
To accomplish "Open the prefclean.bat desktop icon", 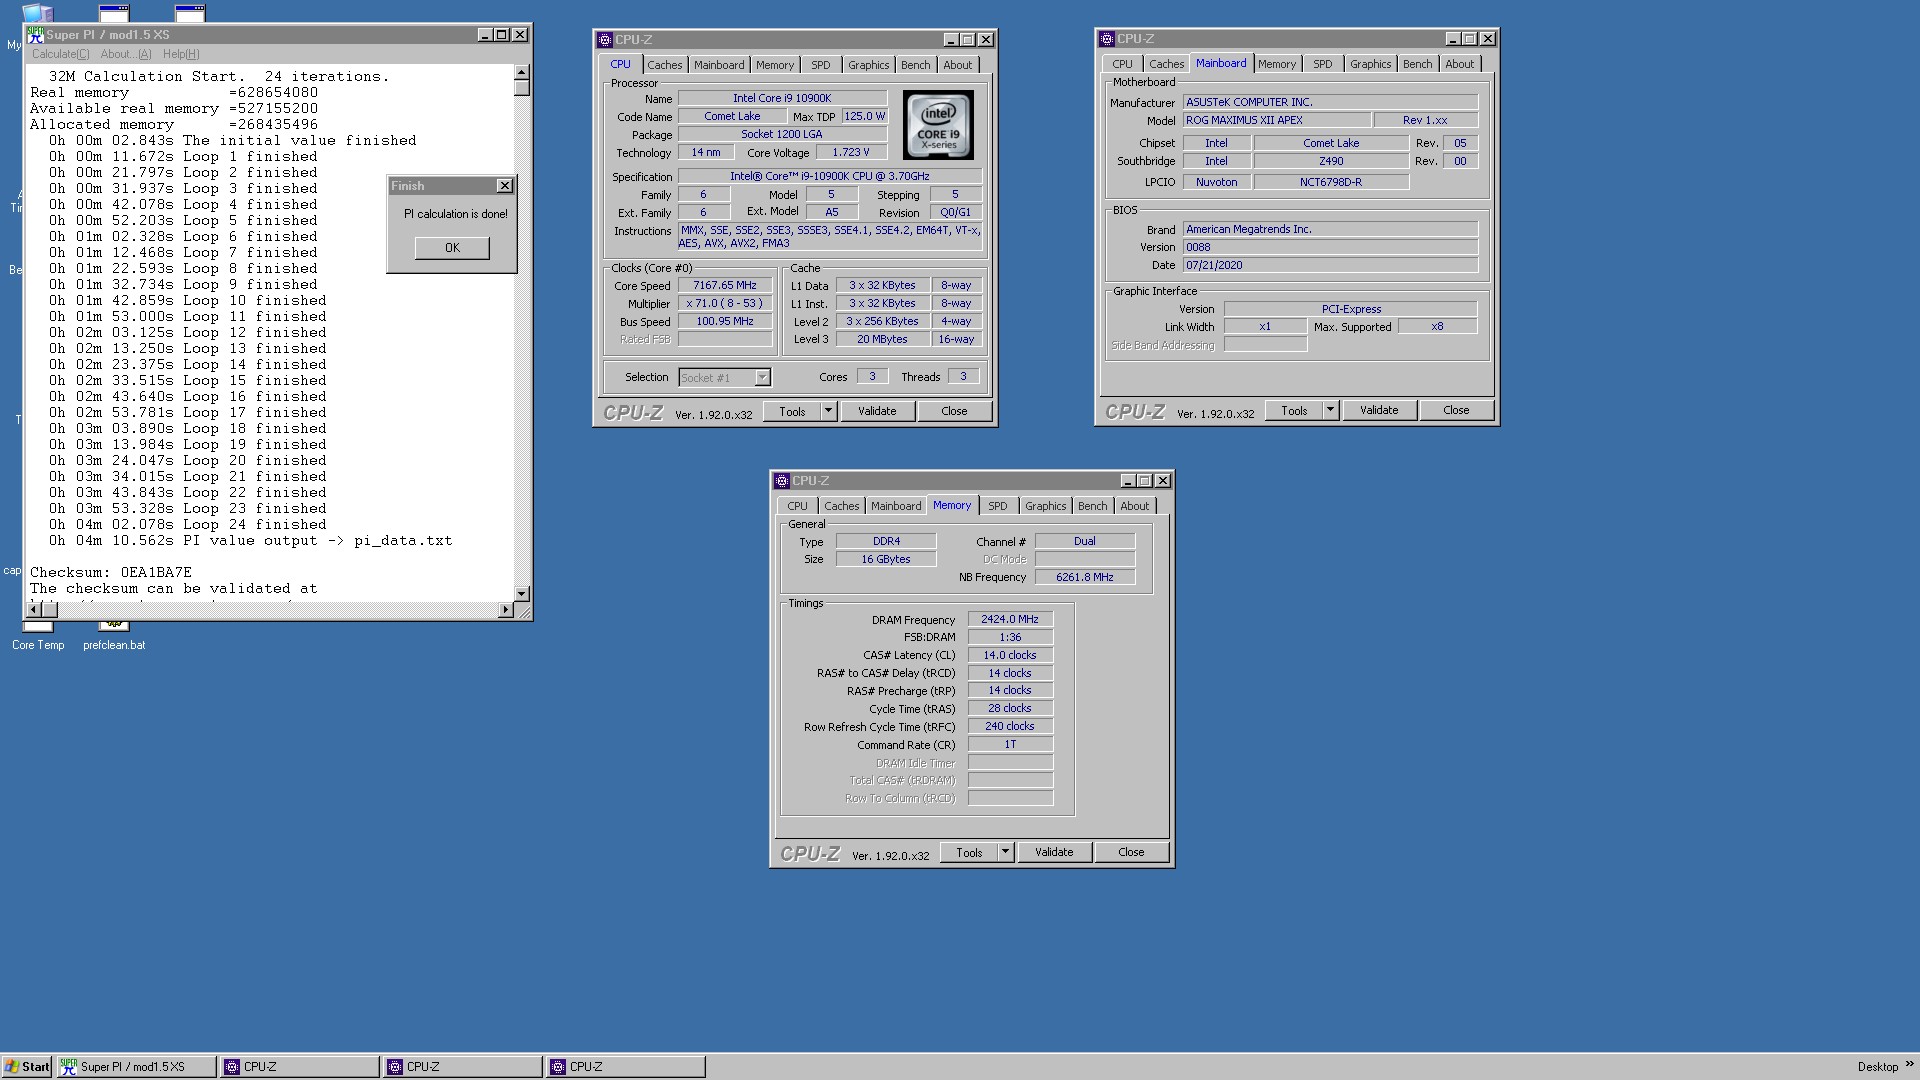I will [114, 636].
